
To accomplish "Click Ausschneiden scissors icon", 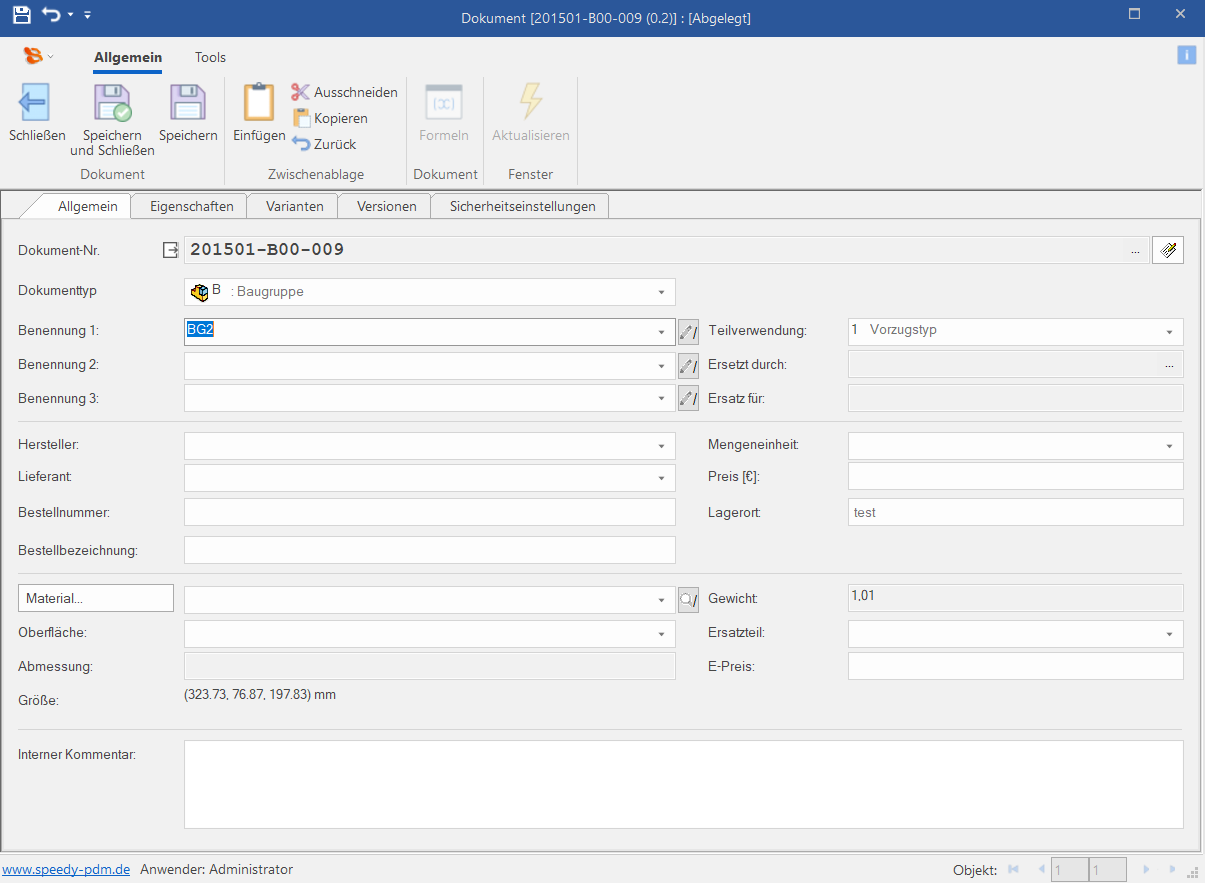I will (300, 92).
